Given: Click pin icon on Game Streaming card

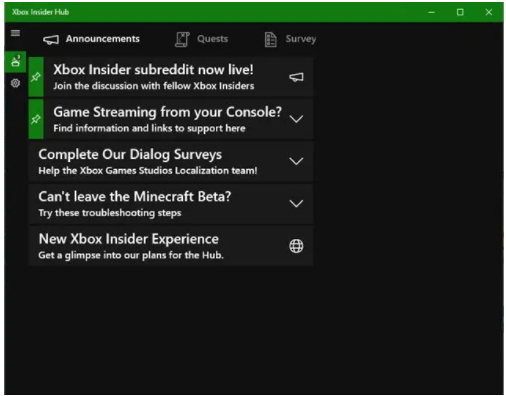Looking at the screenshot, I should click(36, 119).
